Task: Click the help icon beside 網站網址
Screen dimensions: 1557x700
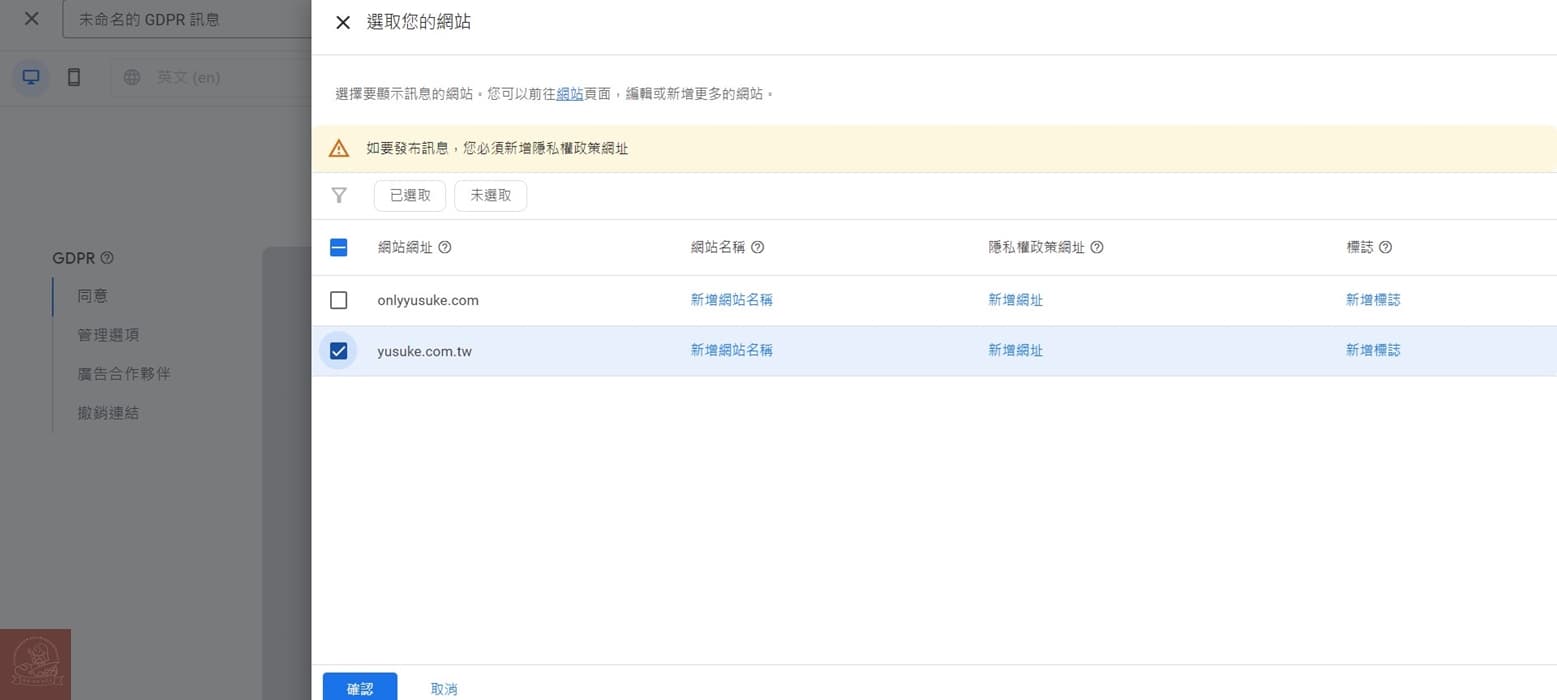Action: pos(445,247)
